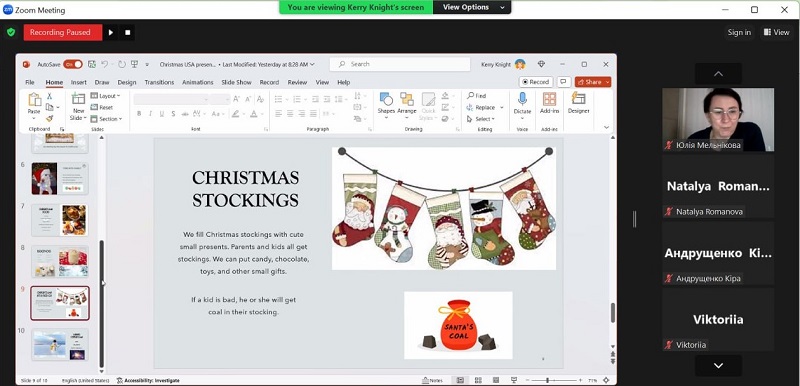Click the red Share button

point(593,82)
